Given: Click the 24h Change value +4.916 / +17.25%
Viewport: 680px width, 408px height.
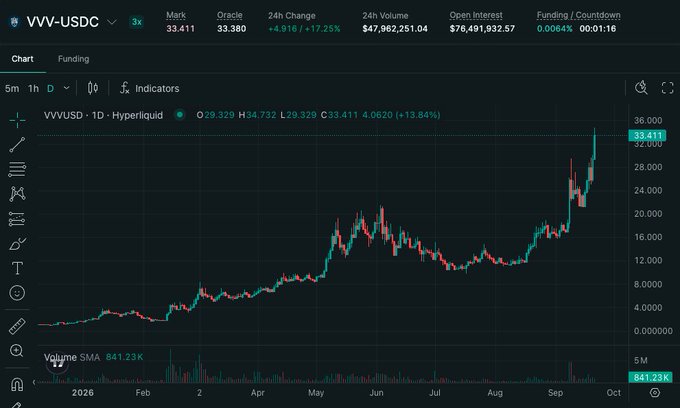Looking at the screenshot, I should tap(304, 29).
